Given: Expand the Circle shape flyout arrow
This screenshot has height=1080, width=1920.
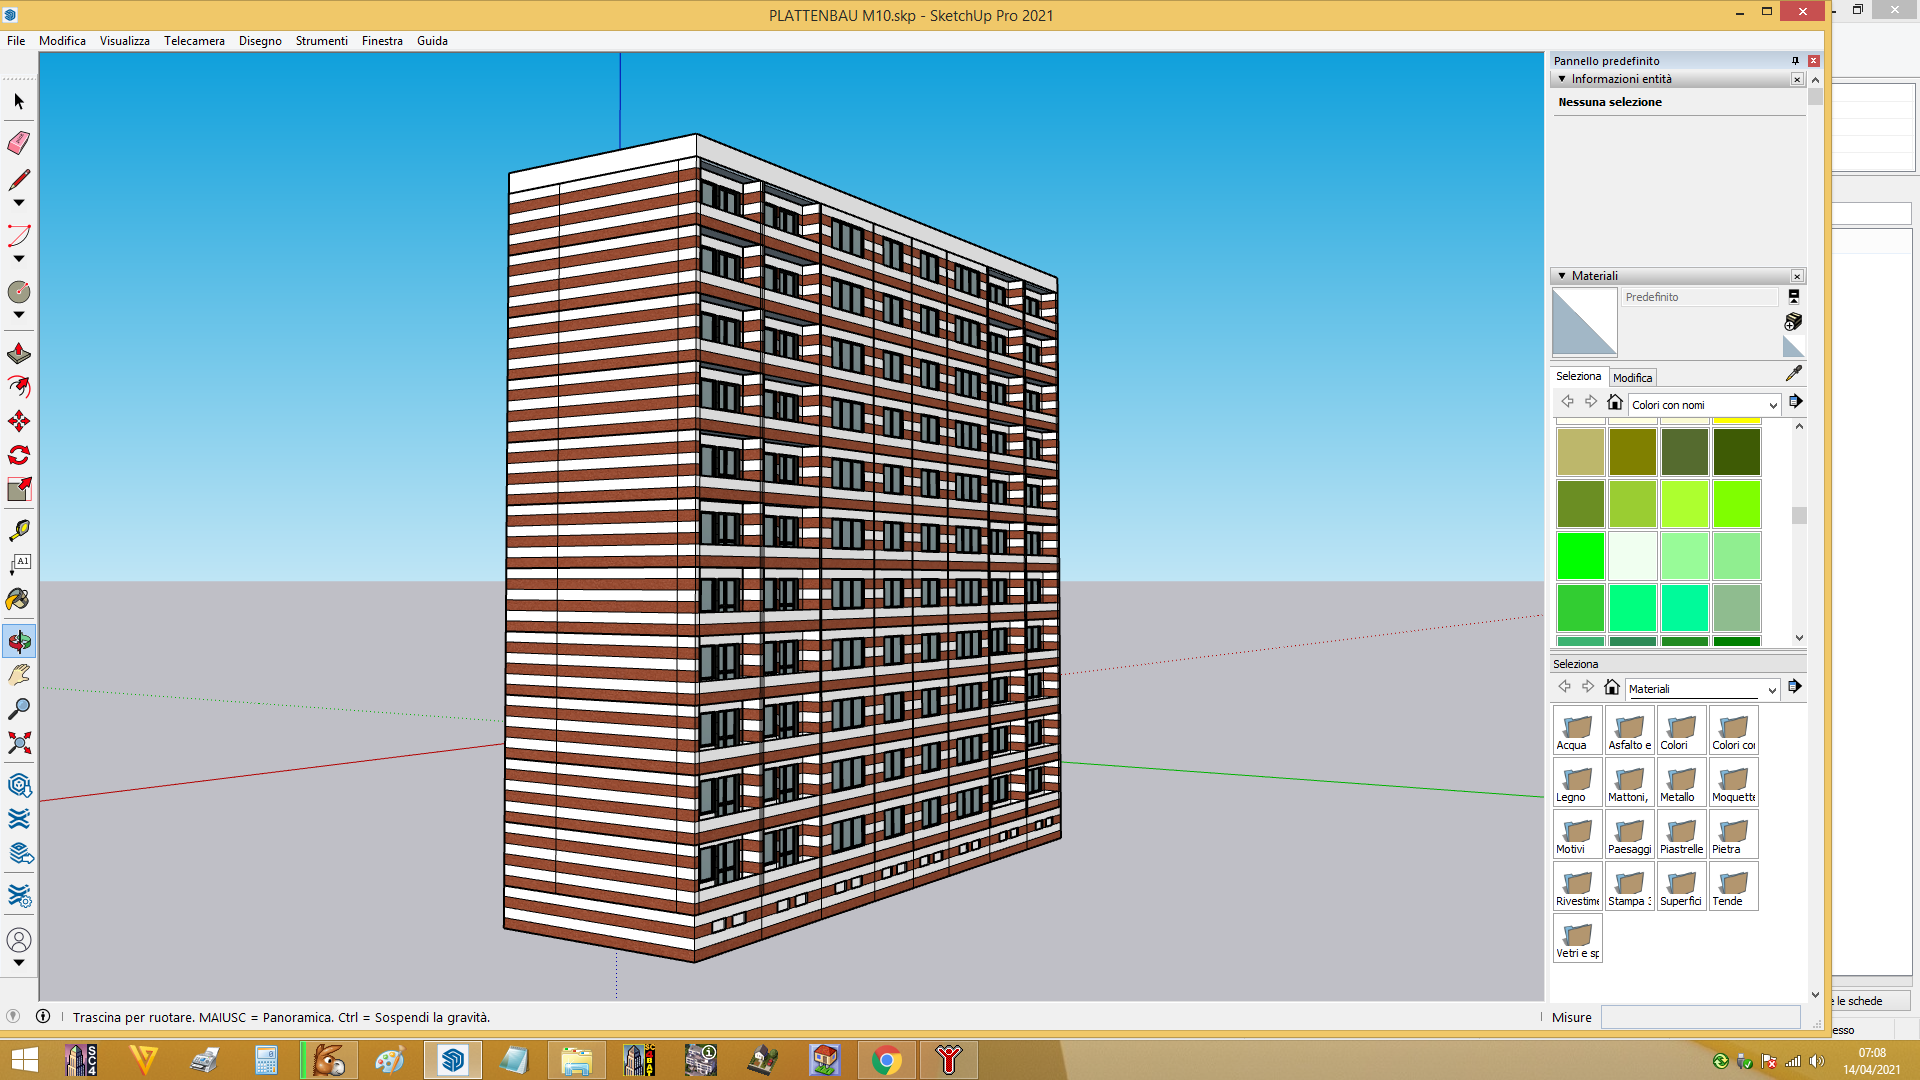Looking at the screenshot, I should coord(19,315).
